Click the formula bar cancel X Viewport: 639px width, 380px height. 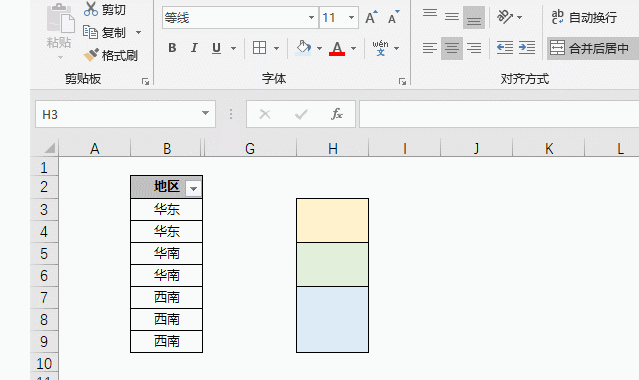coord(265,114)
